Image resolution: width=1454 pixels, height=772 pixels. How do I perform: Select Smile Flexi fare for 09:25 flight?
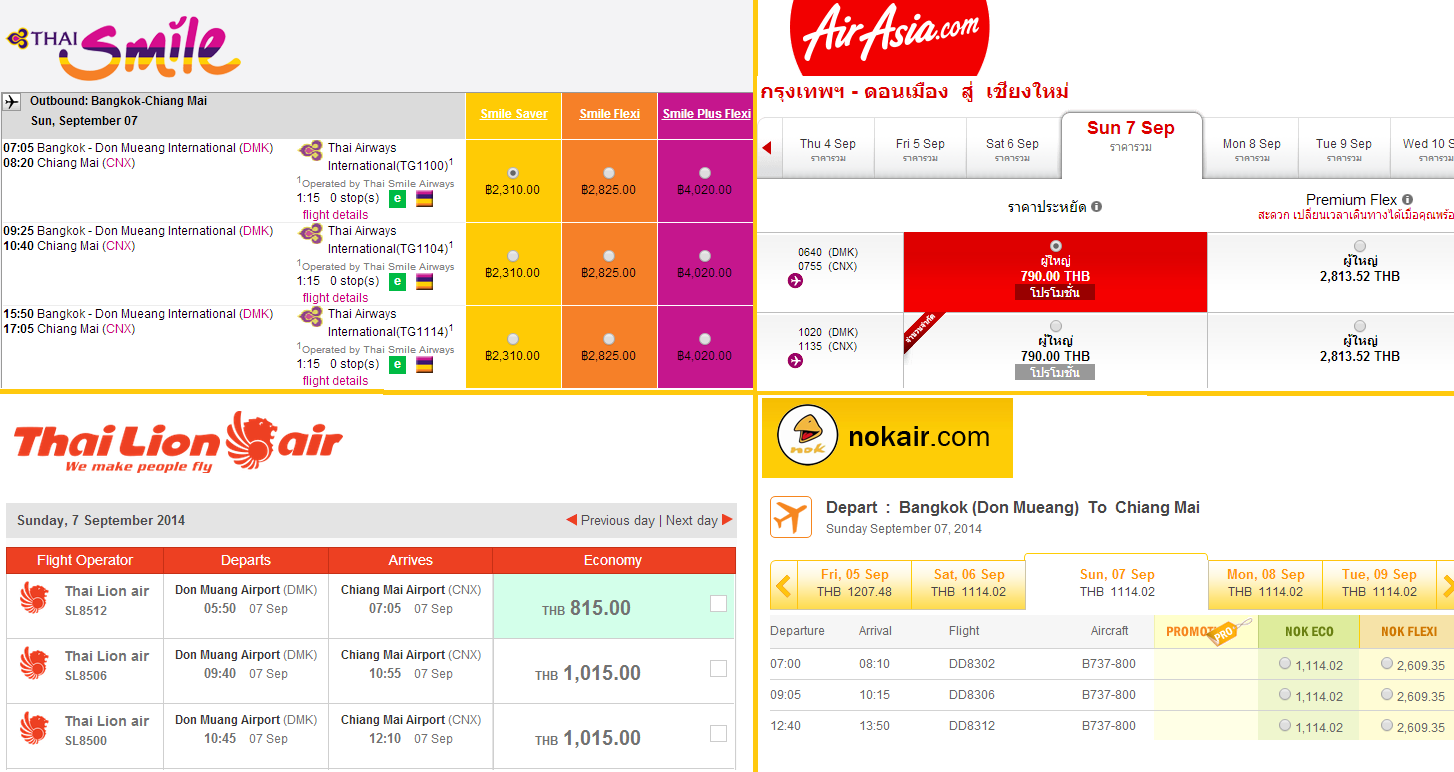[x=609, y=256]
